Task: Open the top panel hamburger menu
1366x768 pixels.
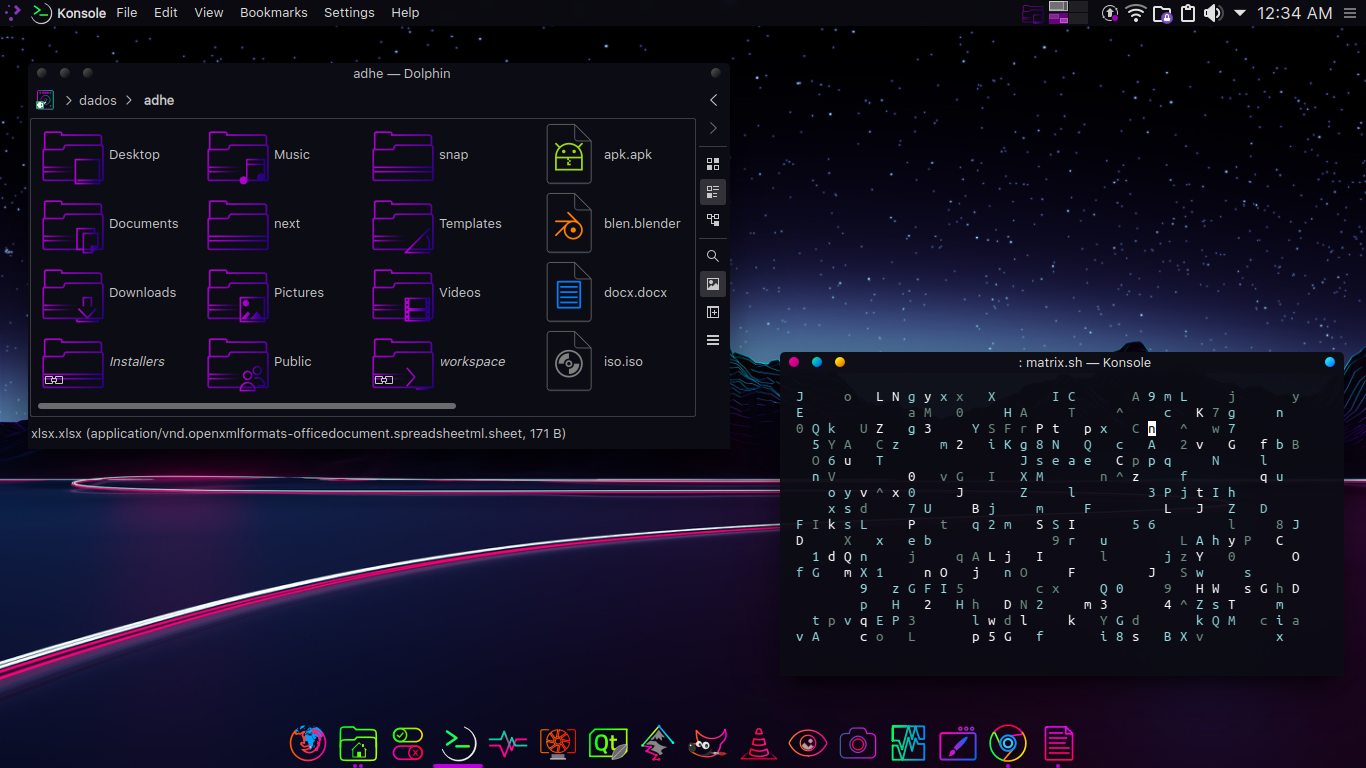Action: coord(1349,13)
